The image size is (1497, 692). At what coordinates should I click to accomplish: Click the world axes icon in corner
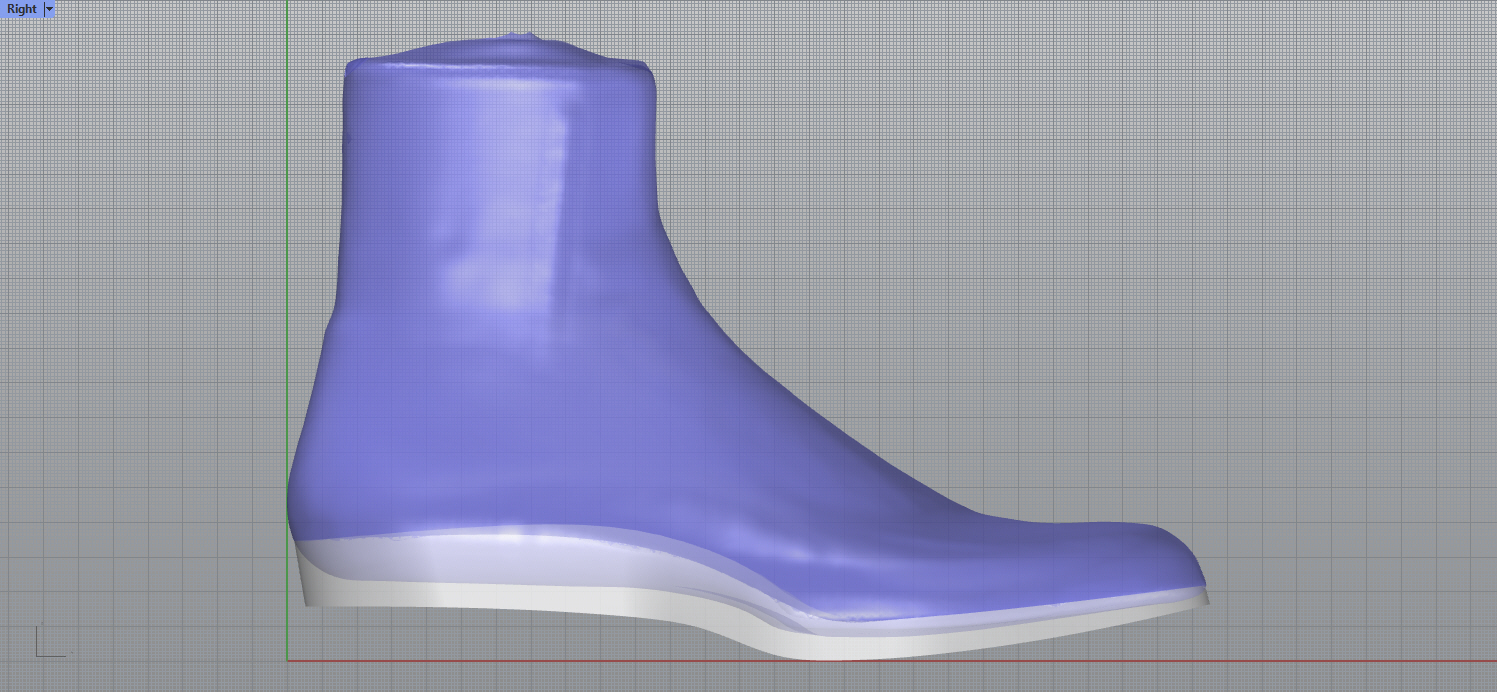[x=47, y=644]
